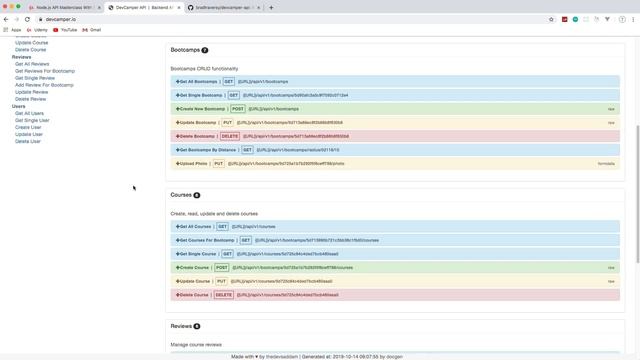Jump to the Users sidebar heading
Screen dimensions: 640x360
click(x=18, y=106)
